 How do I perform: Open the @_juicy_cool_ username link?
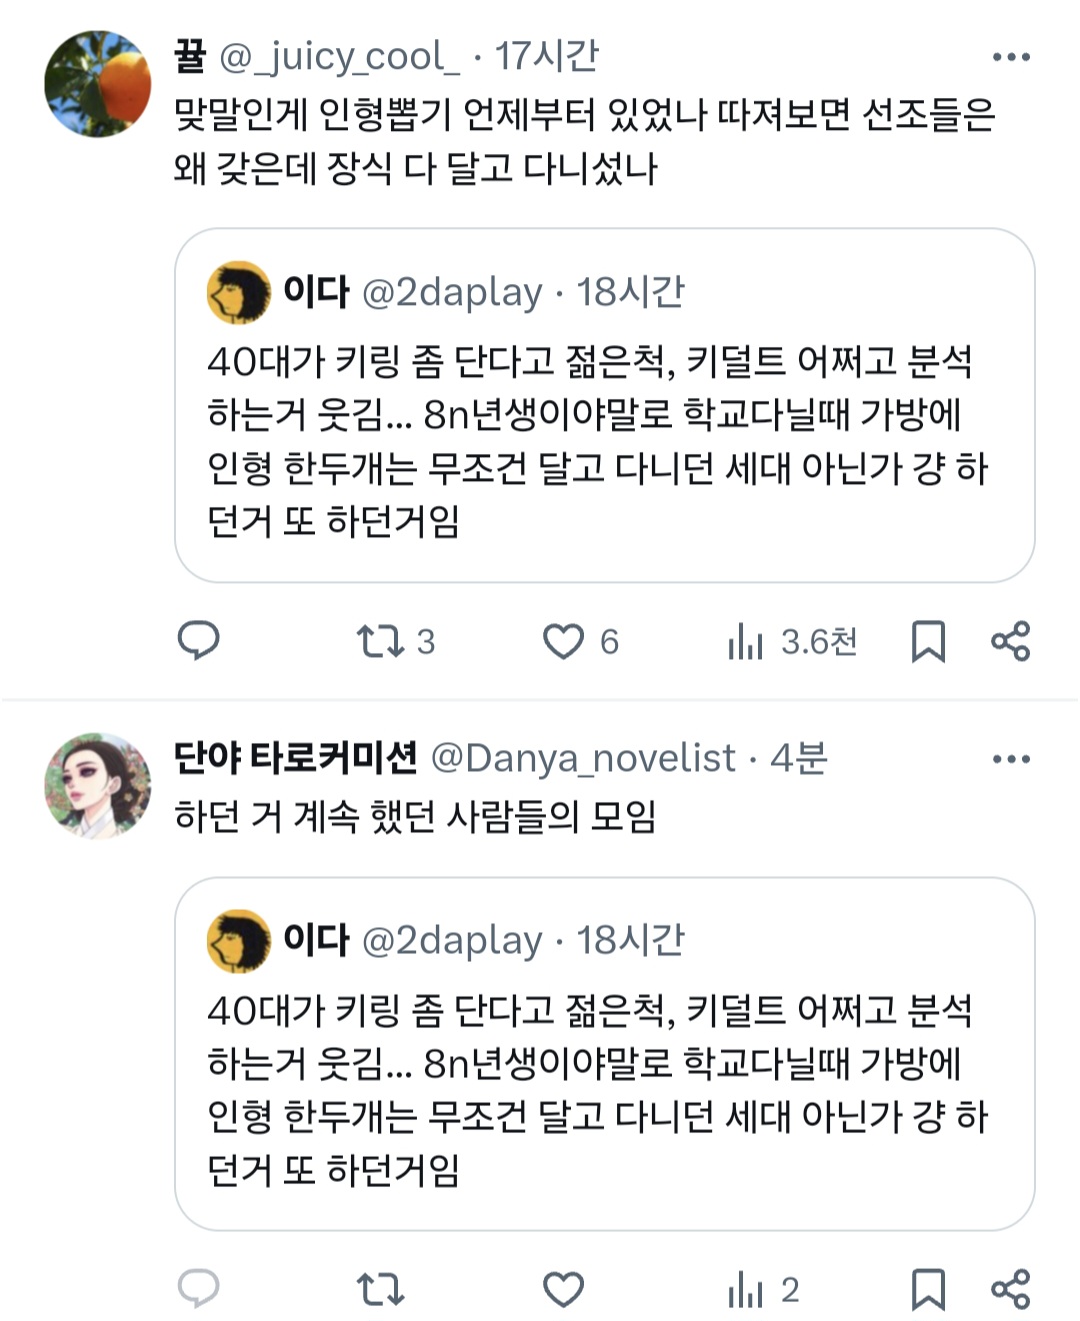coord(339,56)
